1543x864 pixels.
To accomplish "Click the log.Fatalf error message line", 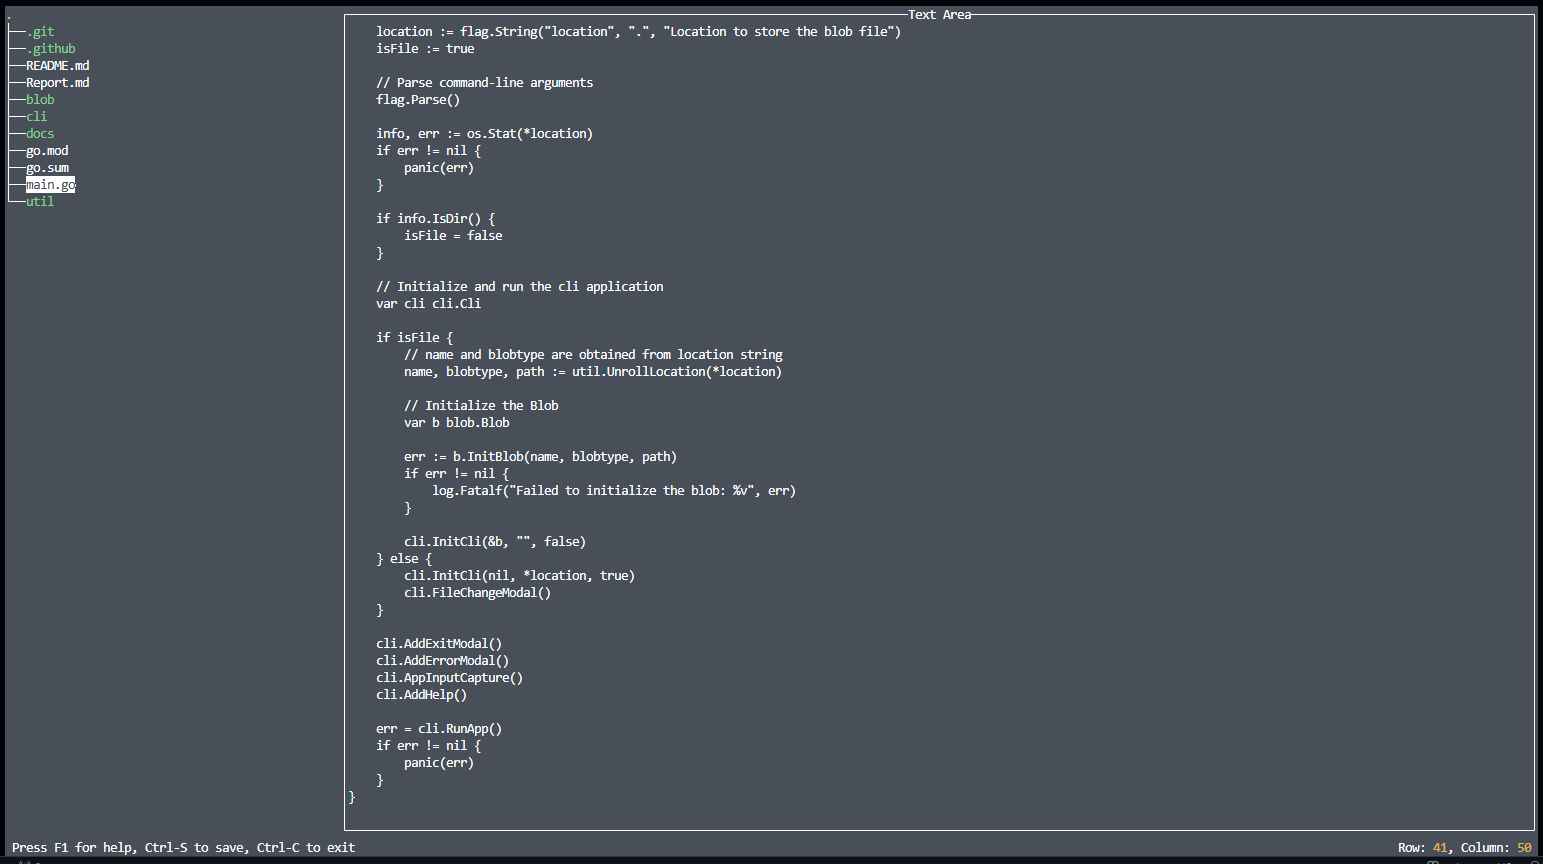I will click(614, 491).
